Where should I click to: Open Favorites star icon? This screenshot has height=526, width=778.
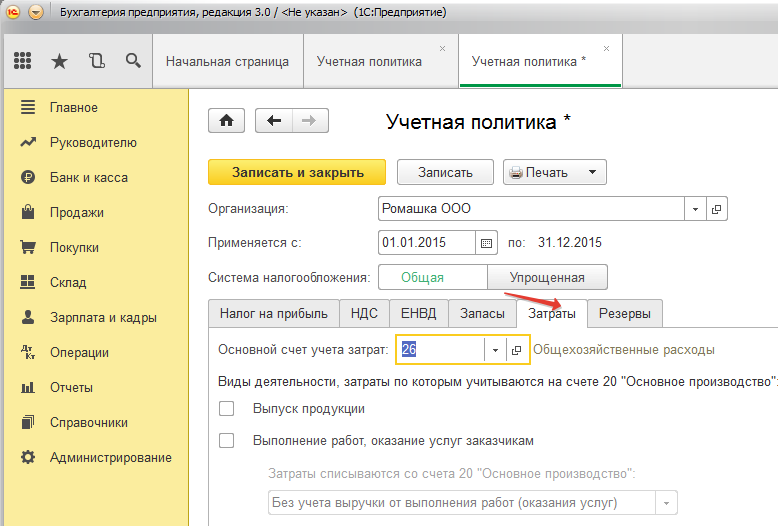point(59,61)
